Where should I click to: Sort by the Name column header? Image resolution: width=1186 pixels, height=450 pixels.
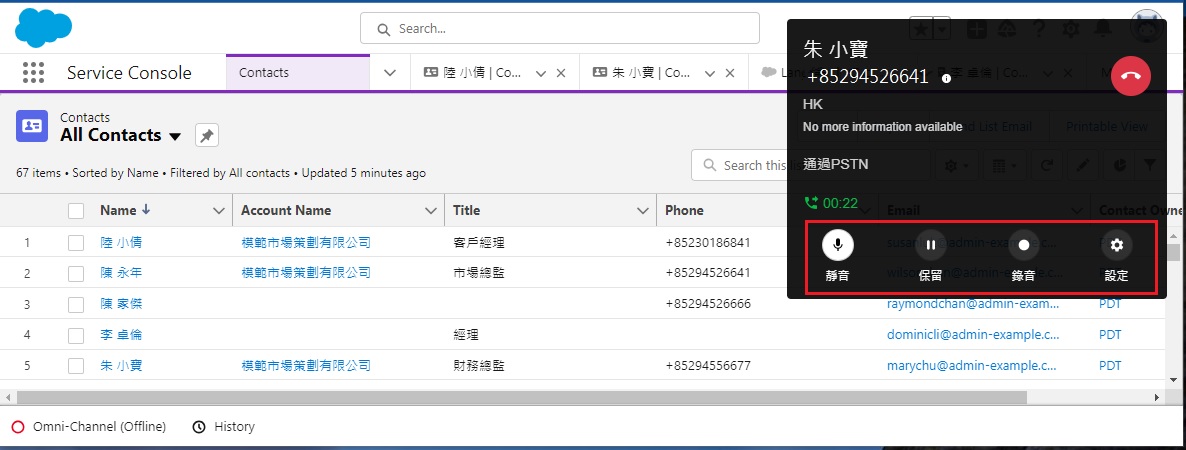pos(126,210)
